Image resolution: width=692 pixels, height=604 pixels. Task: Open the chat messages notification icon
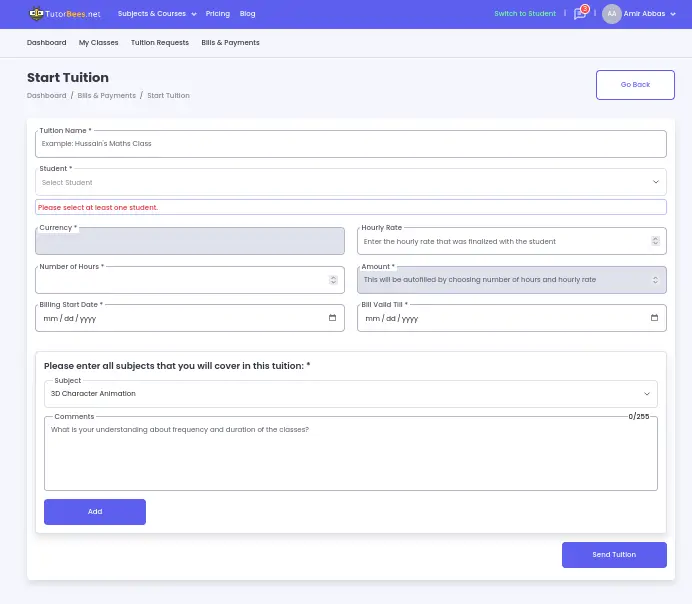point(580,14)
